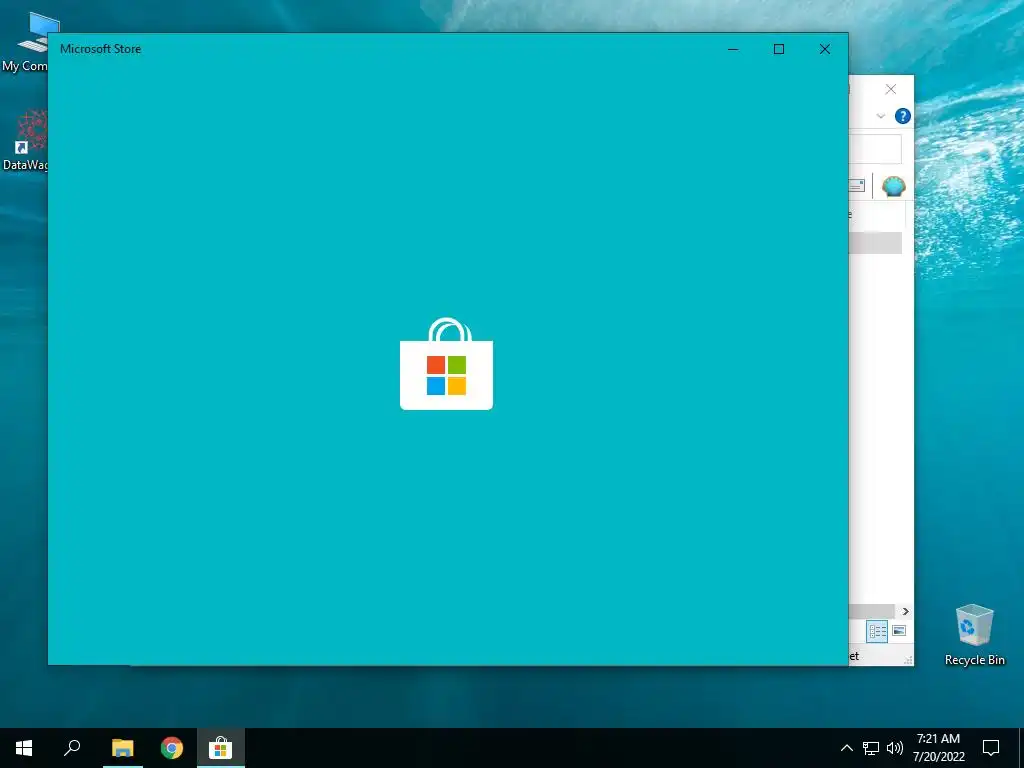1024x768 pixels.
Task: Close the background Explorer window
Action: pos(891,89)
